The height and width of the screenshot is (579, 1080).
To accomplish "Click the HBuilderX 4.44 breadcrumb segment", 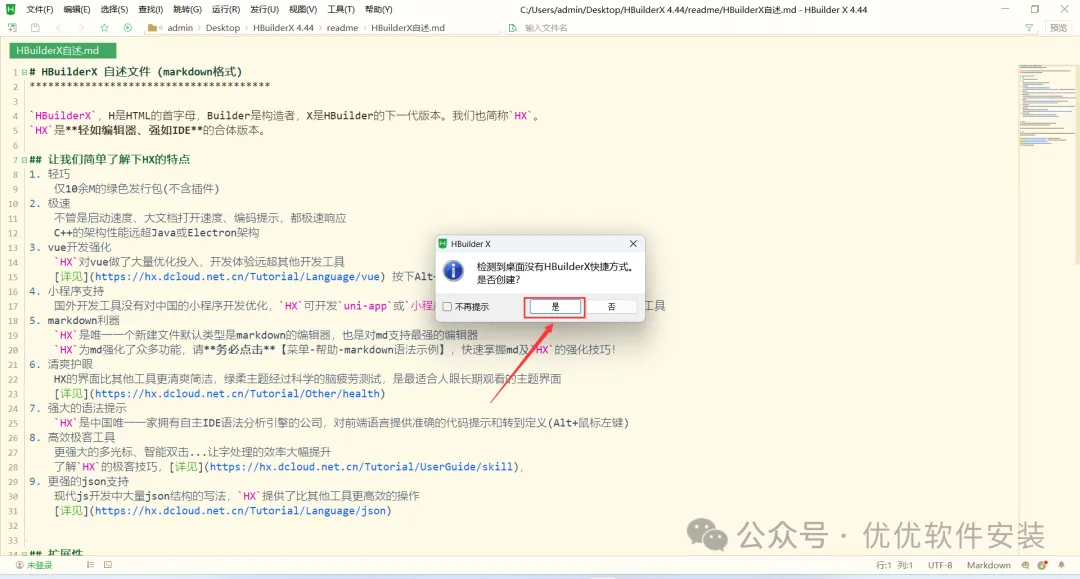I will tap(283, 28).
